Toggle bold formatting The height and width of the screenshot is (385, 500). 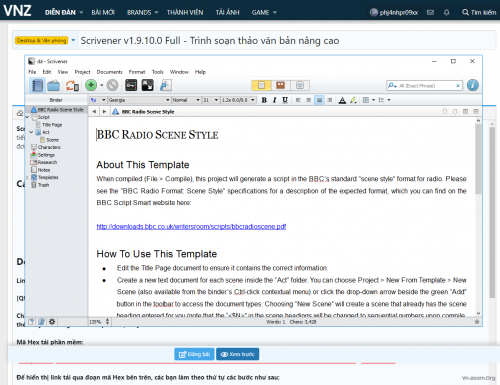coord(264,100)
